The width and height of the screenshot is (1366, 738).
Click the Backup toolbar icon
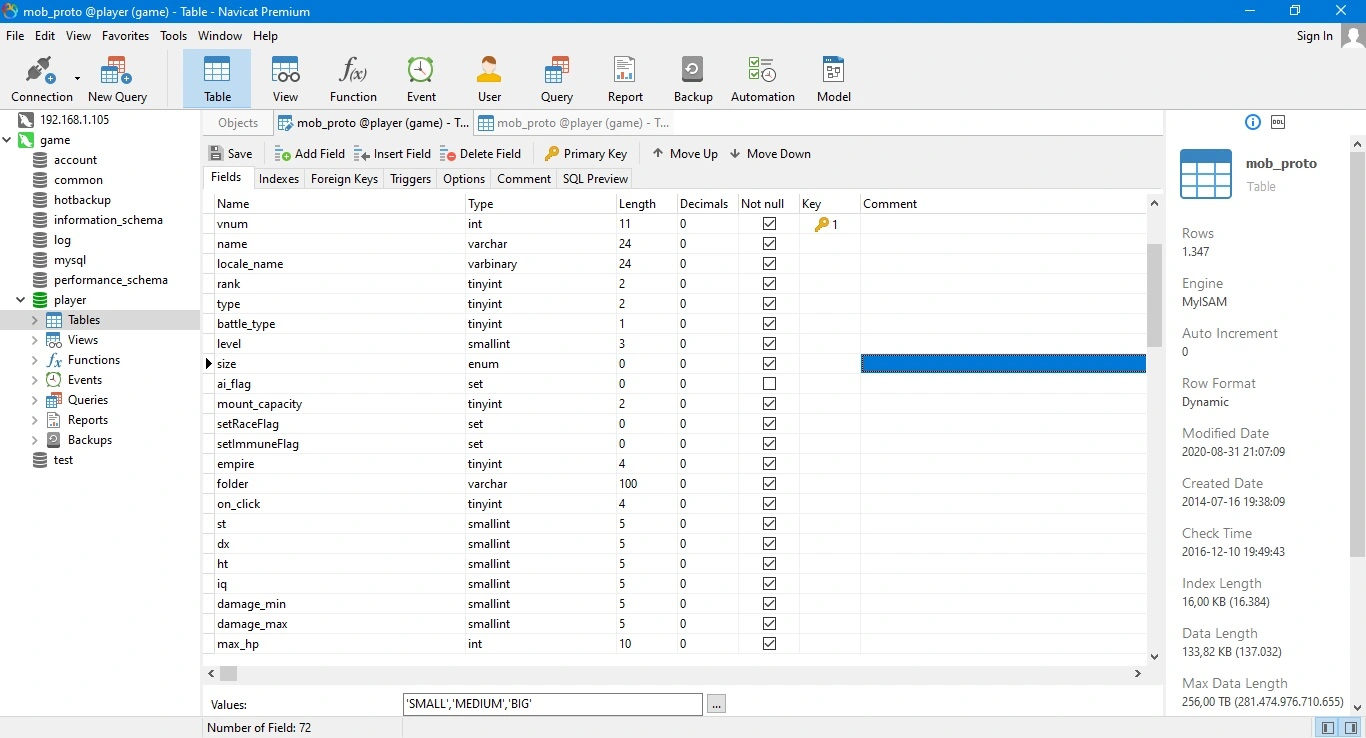coord(693,79)
